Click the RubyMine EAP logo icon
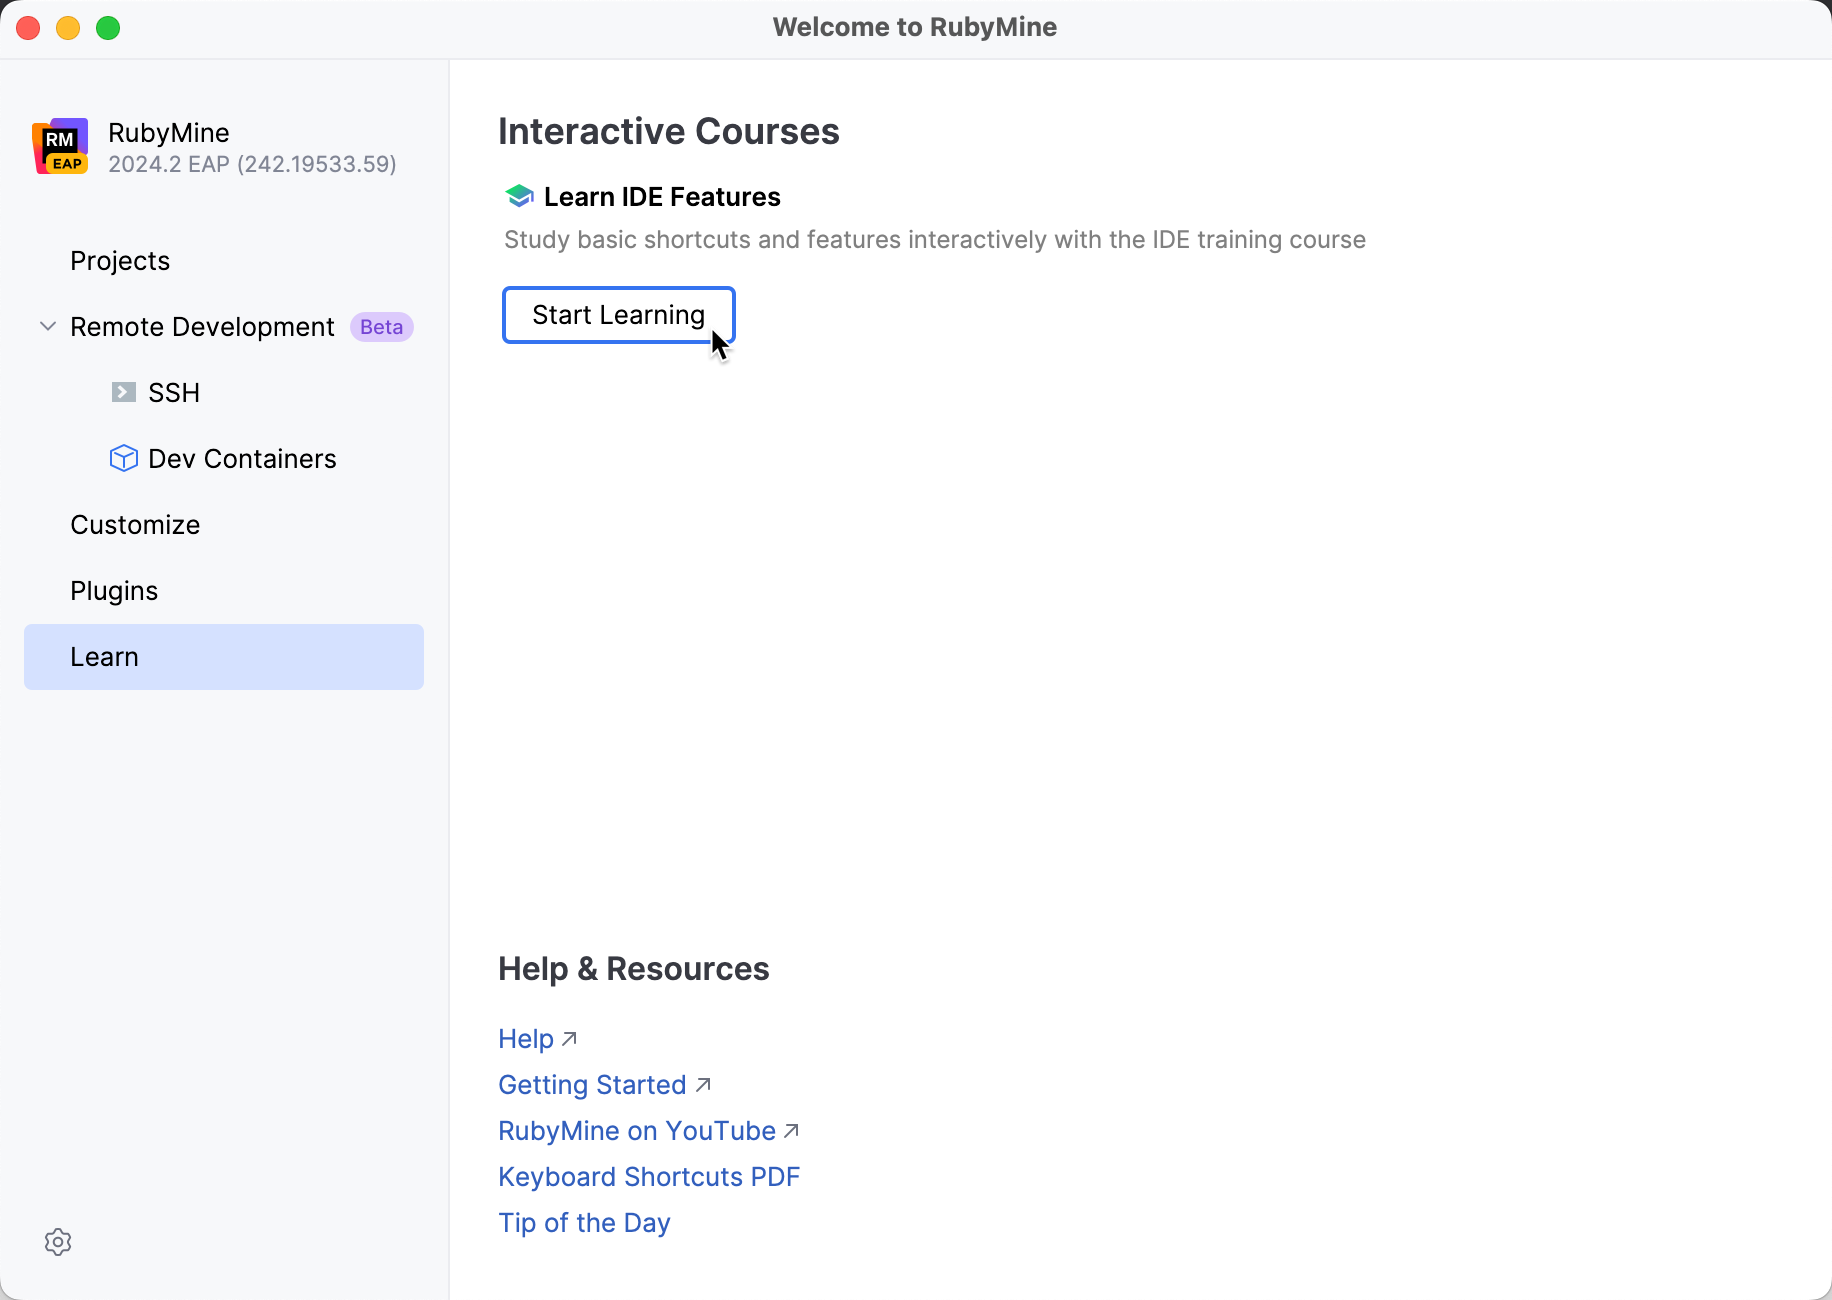The height and width of the screenshot is (1300, 1832). point(60,147)
